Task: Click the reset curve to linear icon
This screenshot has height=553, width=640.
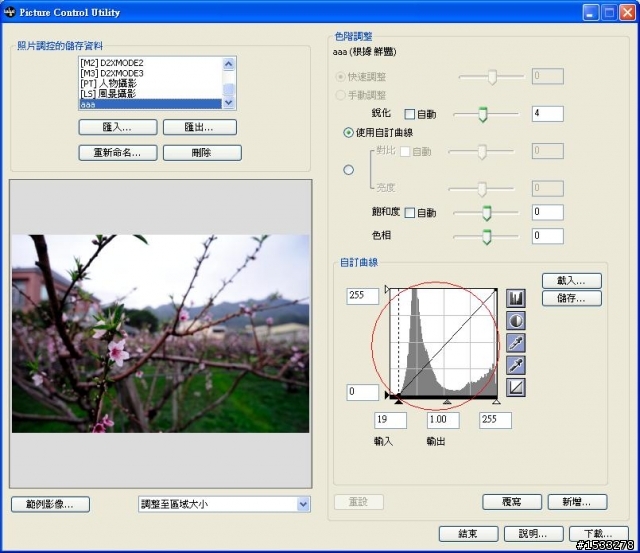Action: [x=516, y=387]
